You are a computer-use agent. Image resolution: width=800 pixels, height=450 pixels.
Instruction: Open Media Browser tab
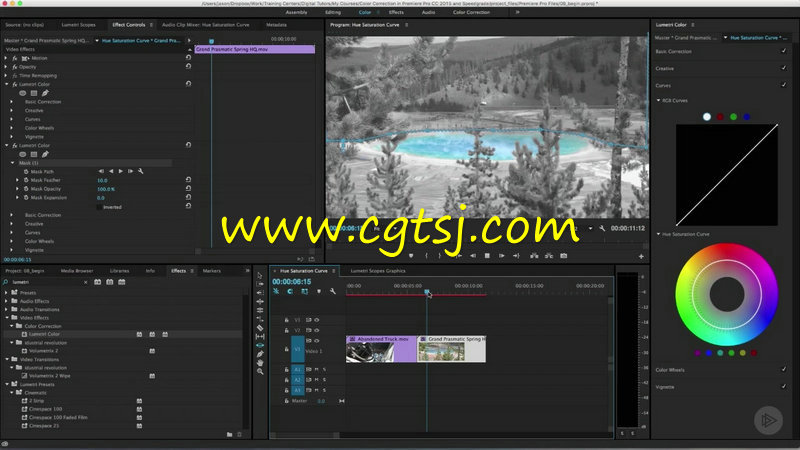[77, 271]
